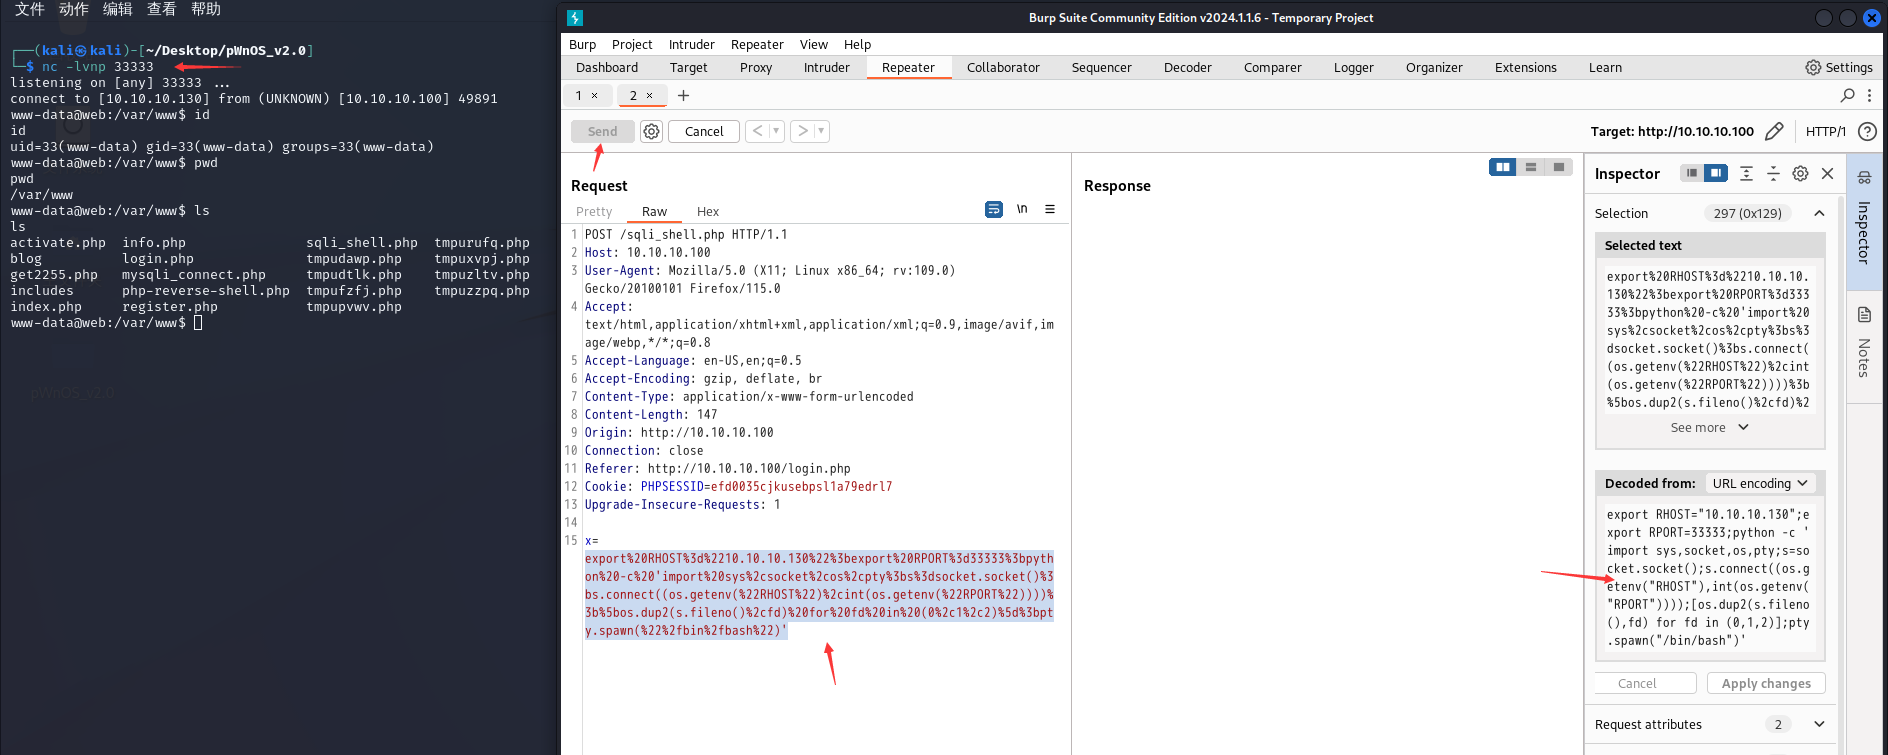Viewport: 1888px width, 755px height.
Task: Open terminal 文件 (File) menu
Action: [30, 9]
